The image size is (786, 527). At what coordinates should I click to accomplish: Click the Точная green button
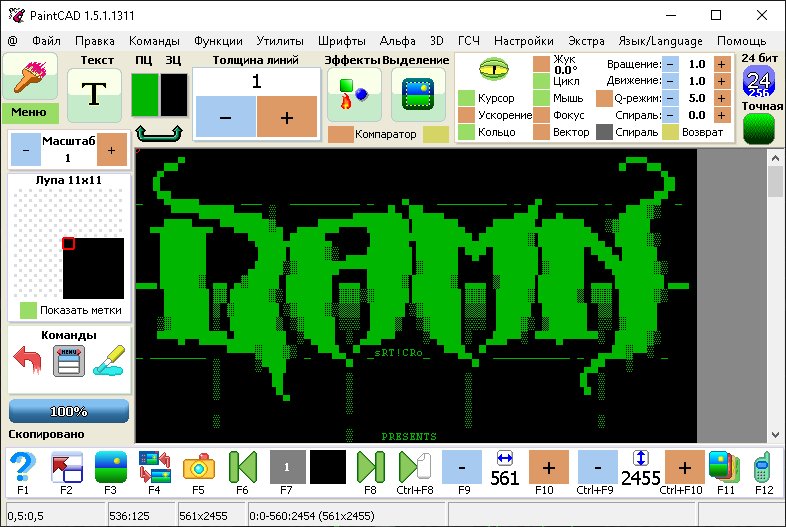[759, 128]
